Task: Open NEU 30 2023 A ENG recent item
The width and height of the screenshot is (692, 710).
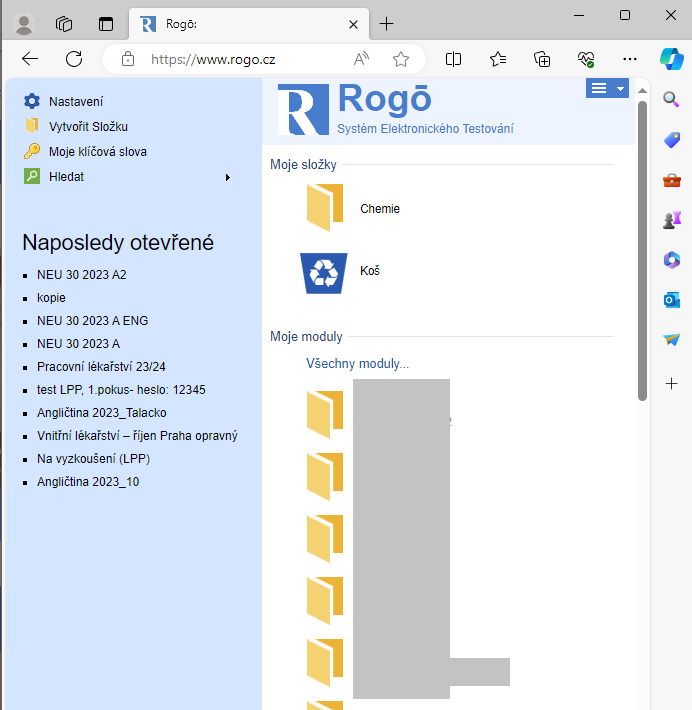Action: click(x=92, y=321)
